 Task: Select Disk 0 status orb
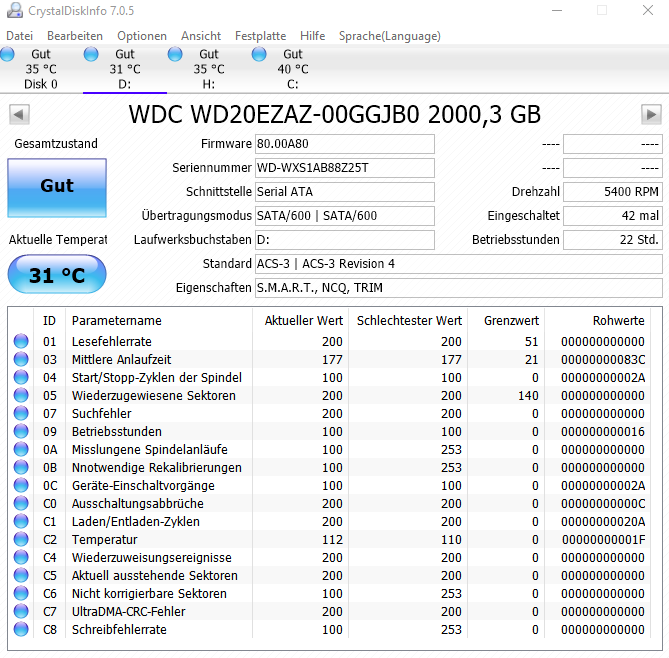(x=7, y=55)
